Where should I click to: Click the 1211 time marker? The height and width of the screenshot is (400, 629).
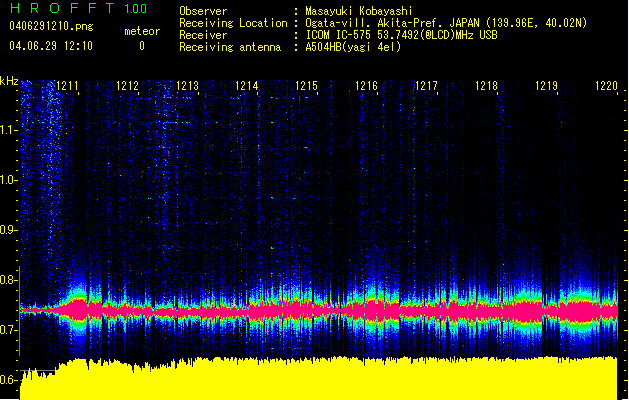(x=67, y=87)
